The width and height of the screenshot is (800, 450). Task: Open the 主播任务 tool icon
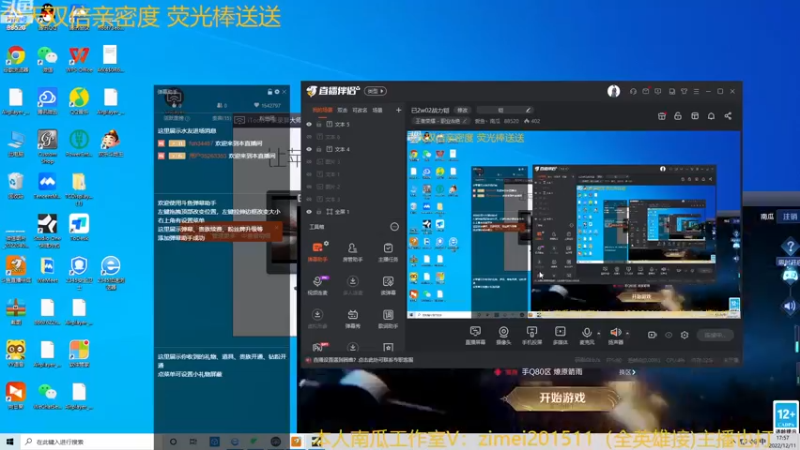click(x=388, y=252)
